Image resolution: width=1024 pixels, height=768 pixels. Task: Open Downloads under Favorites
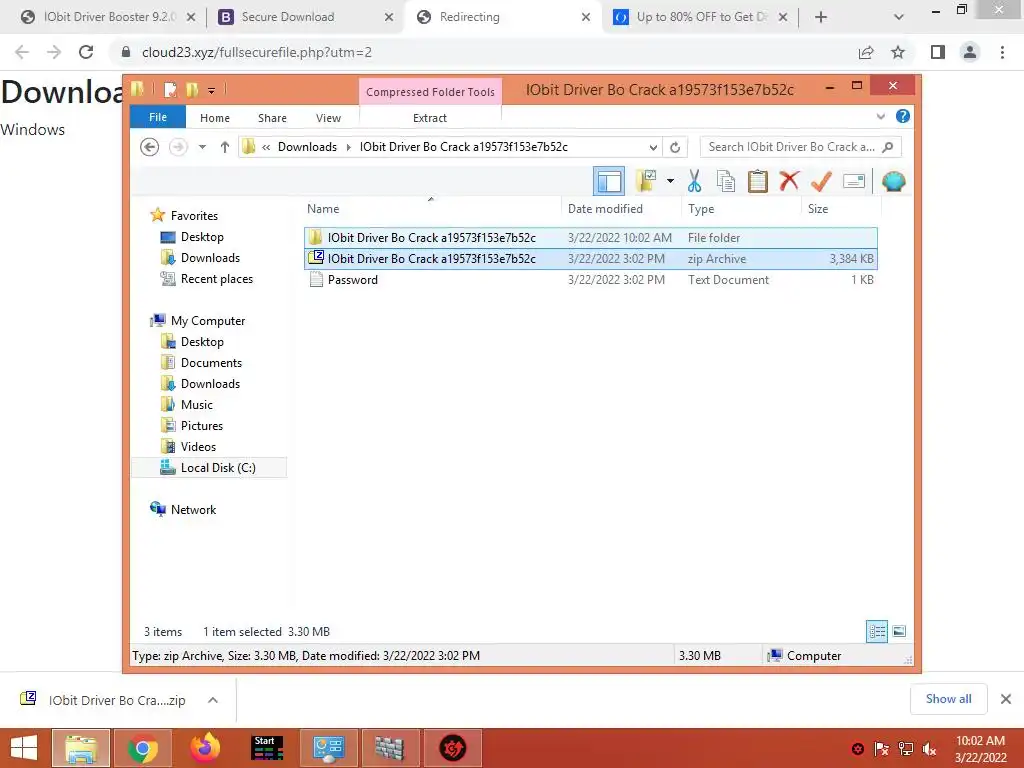click(210, 257)
